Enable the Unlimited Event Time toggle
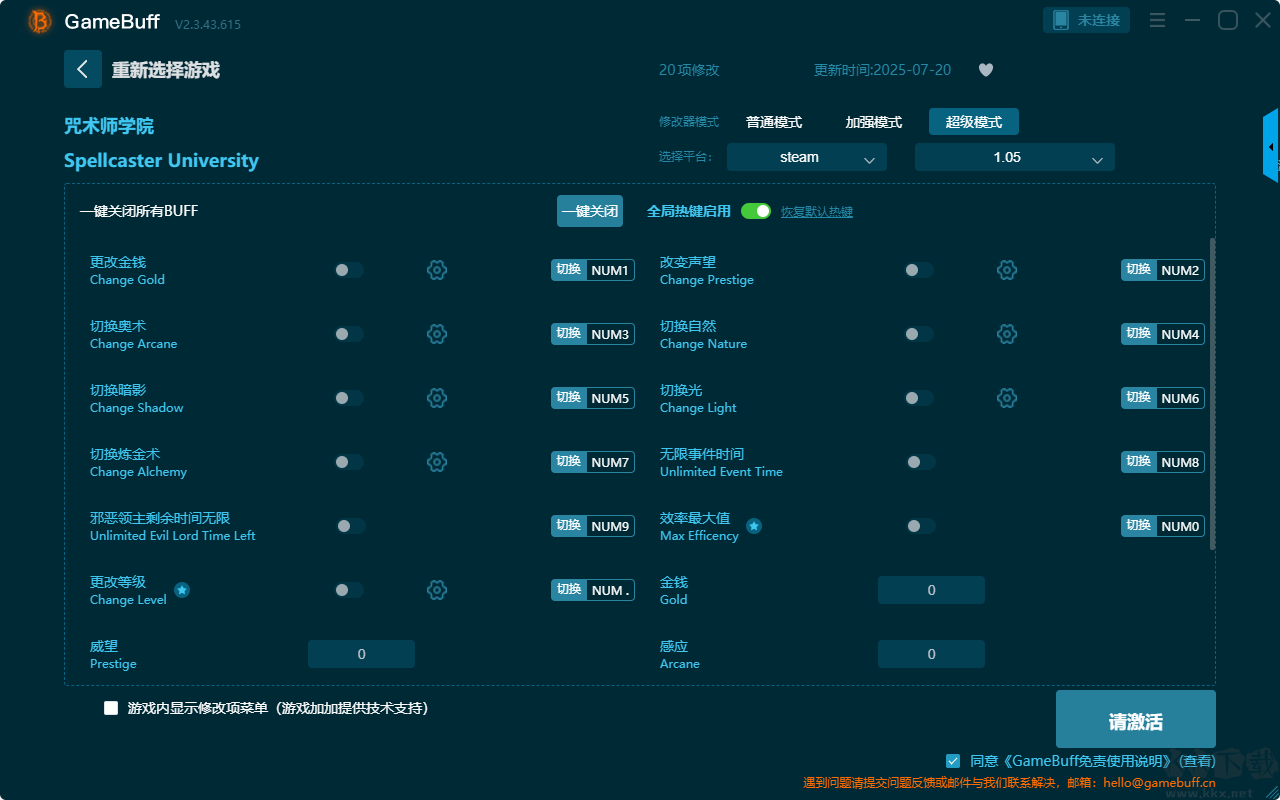 (x=920, y=462)
